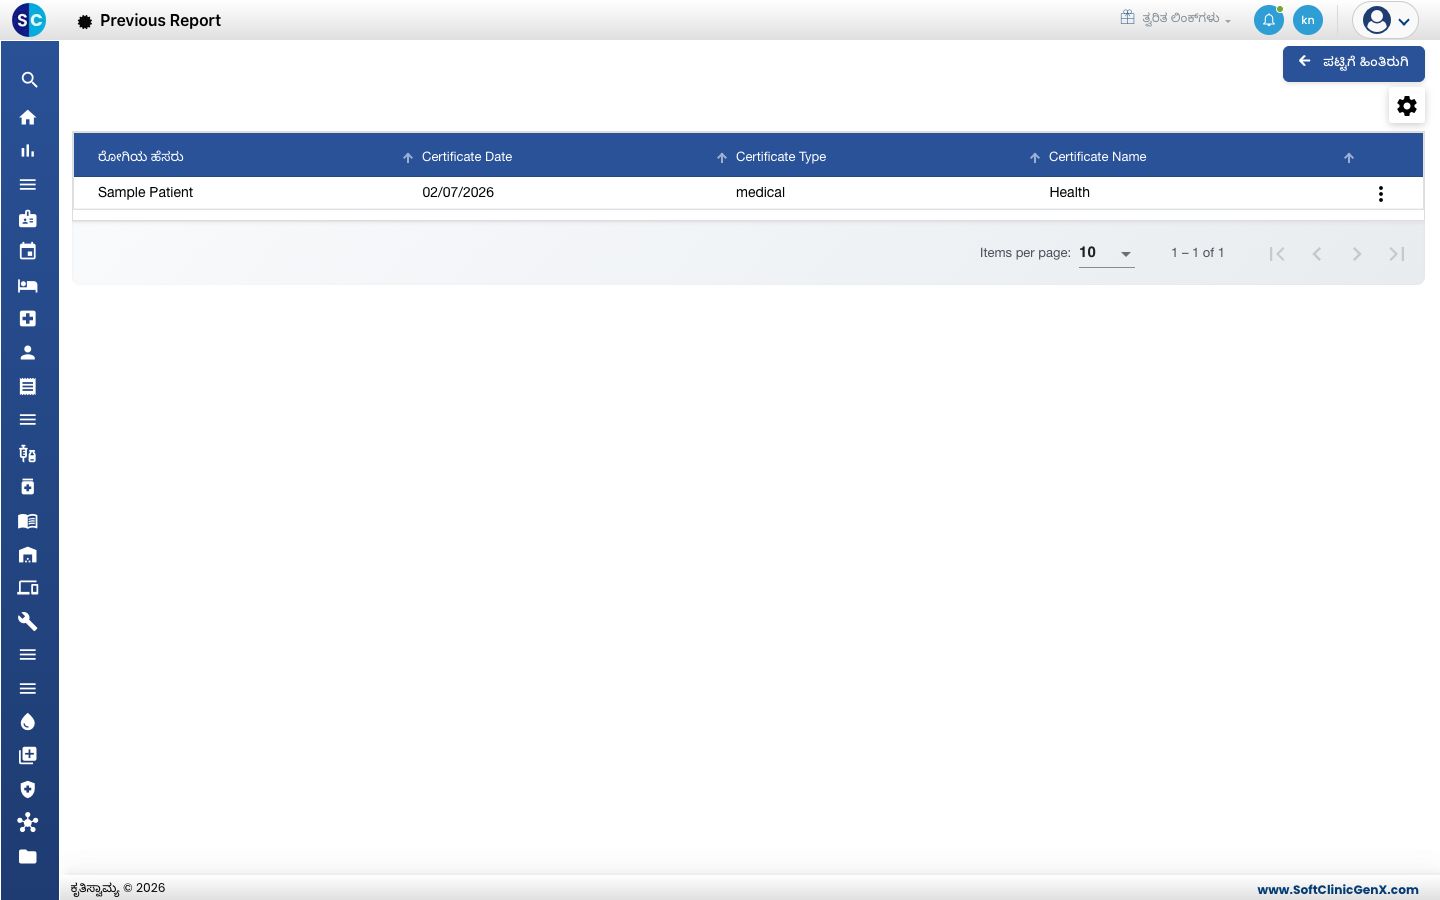This screenshot has height=900, width=1440.
Task: Click the pharmacy pills sidebar icon
Action: (28, 454)
